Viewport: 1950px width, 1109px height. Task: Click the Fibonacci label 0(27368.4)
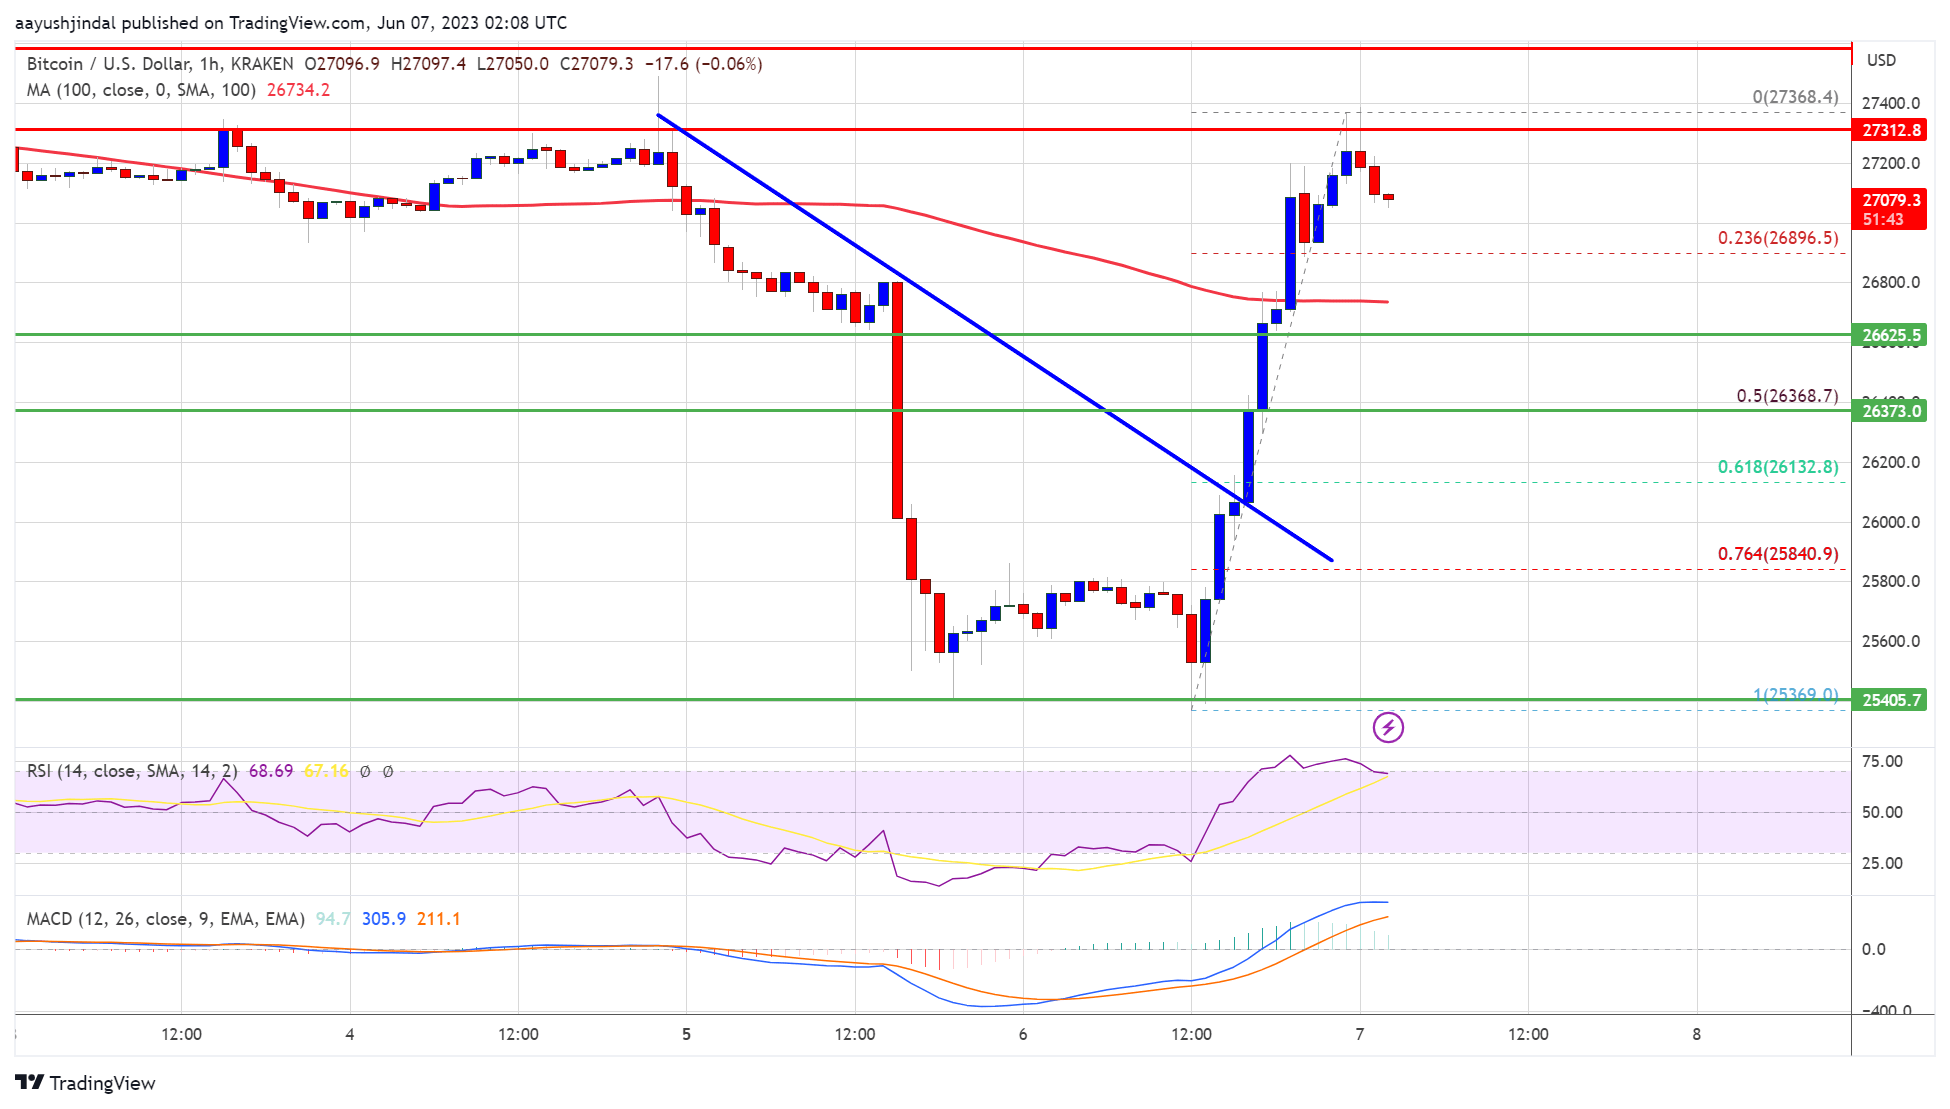click(1795, 97)
